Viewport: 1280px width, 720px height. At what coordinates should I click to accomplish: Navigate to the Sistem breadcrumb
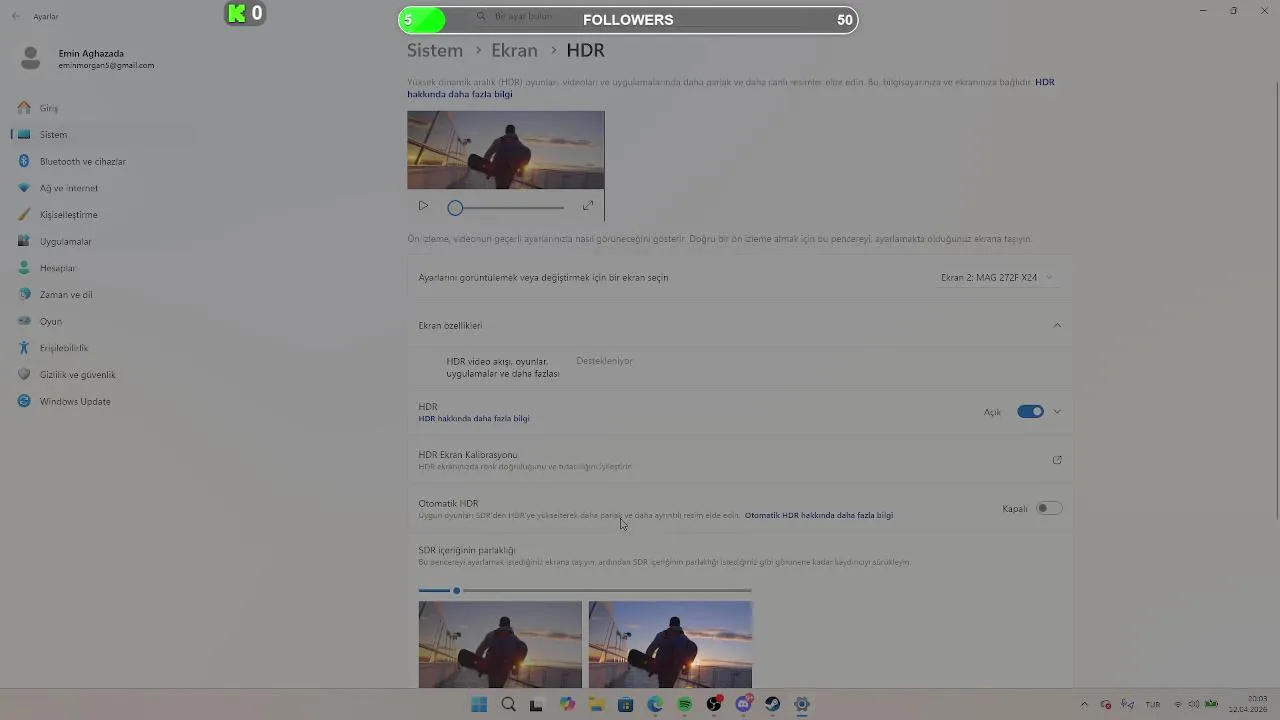435,50
